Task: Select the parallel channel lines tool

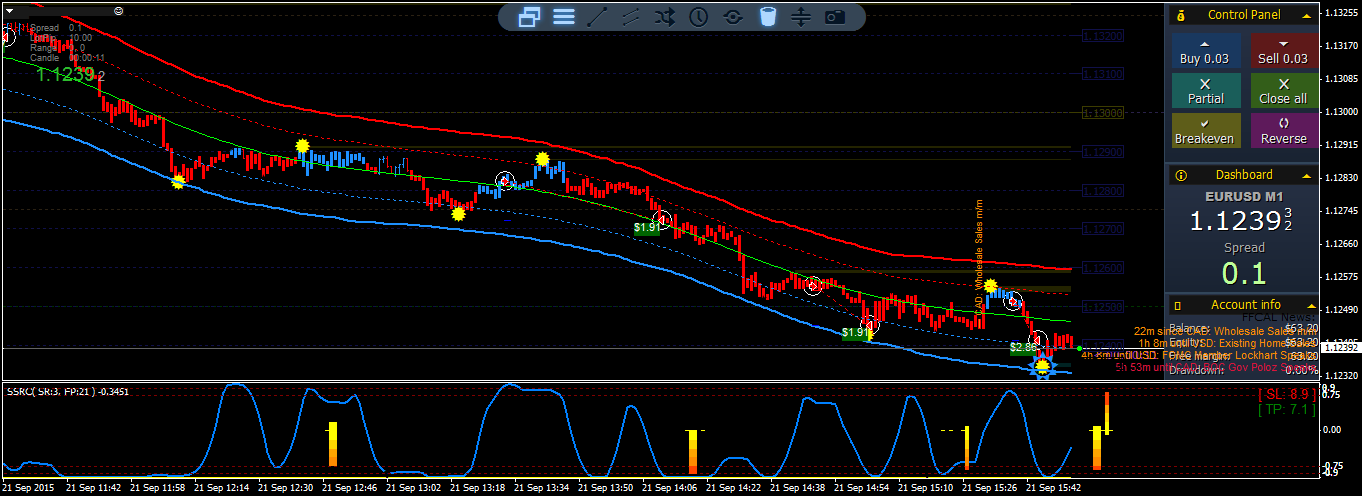Action: 630,16
